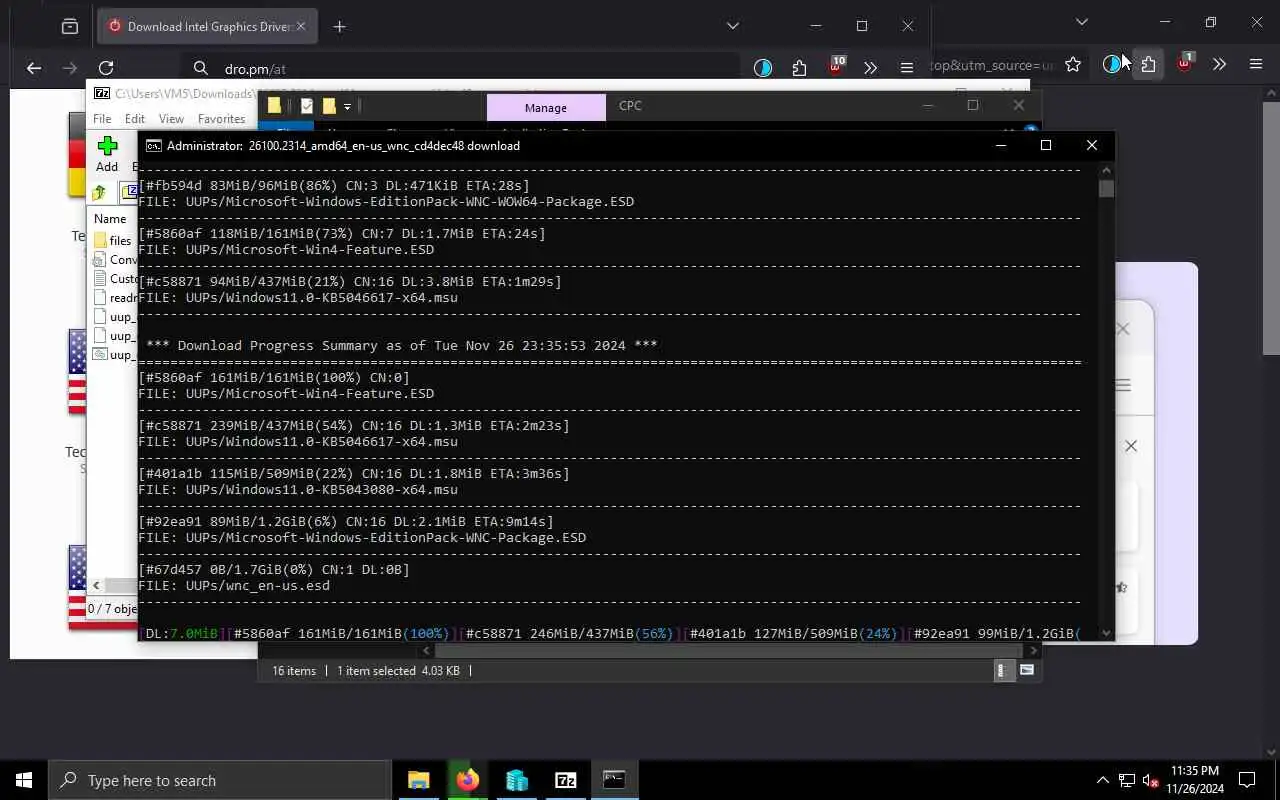Click the green Add button in 7-Zip
This screenshot has height=800, width=1280.
tap(107, 154)
